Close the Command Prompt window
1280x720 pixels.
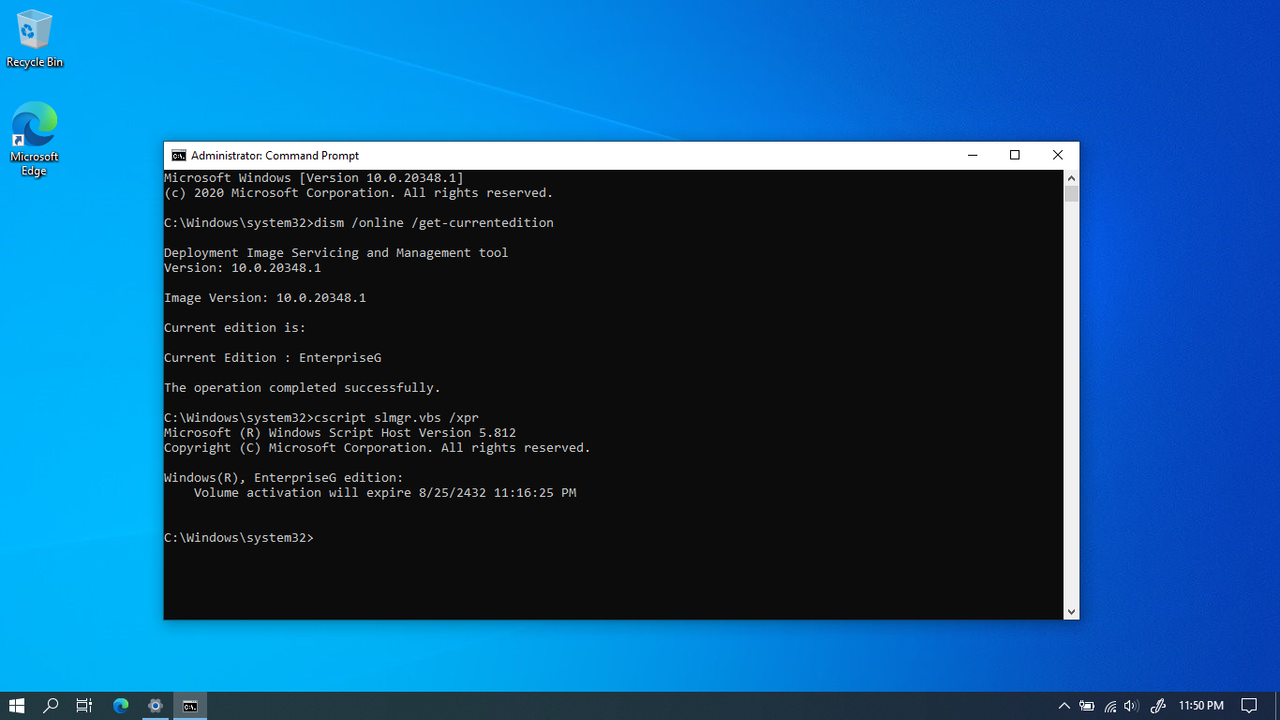1058,155
